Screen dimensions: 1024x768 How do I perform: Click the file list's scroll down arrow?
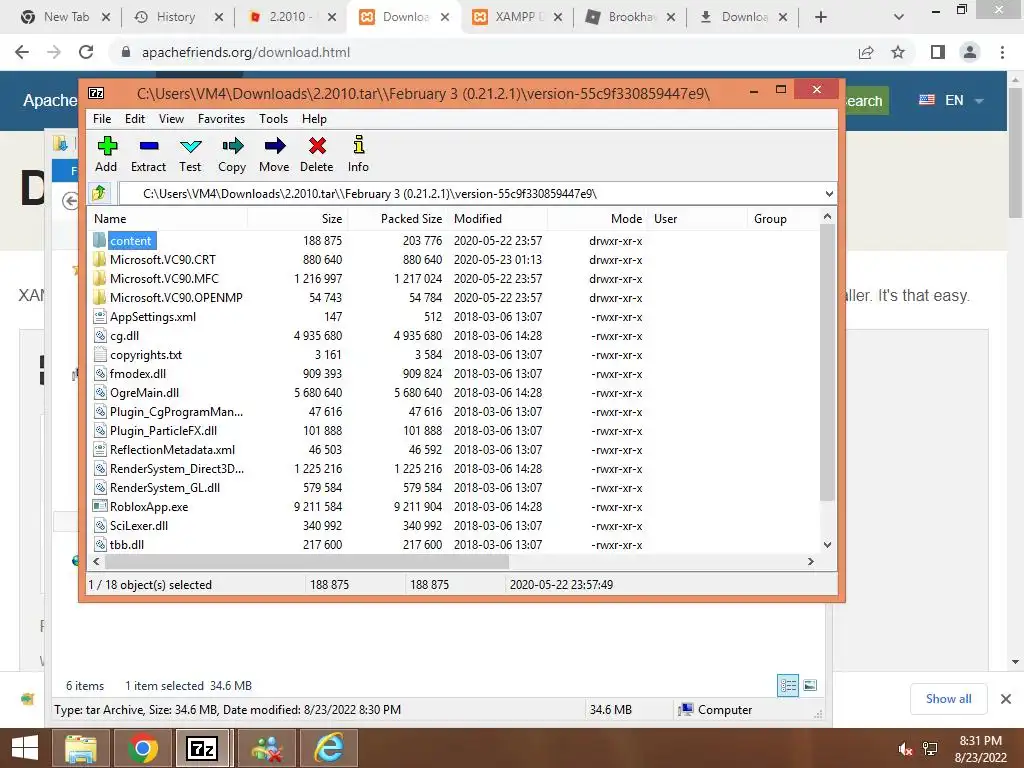(827, 545)
